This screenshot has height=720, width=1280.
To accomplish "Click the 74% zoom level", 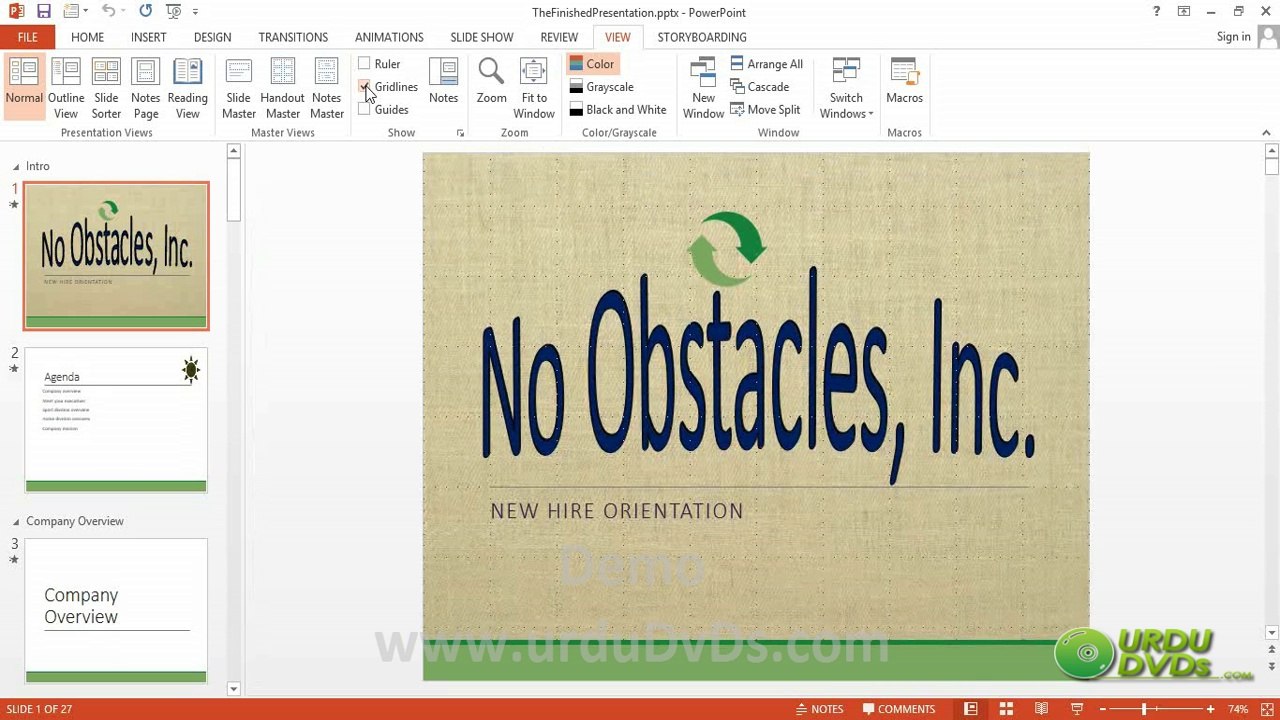I will 1238,709.
